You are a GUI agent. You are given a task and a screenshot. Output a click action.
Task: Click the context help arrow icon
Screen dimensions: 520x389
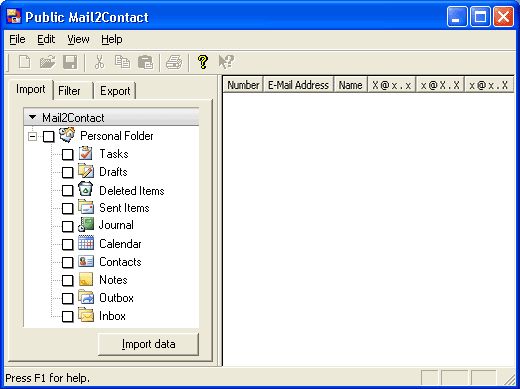226,62
